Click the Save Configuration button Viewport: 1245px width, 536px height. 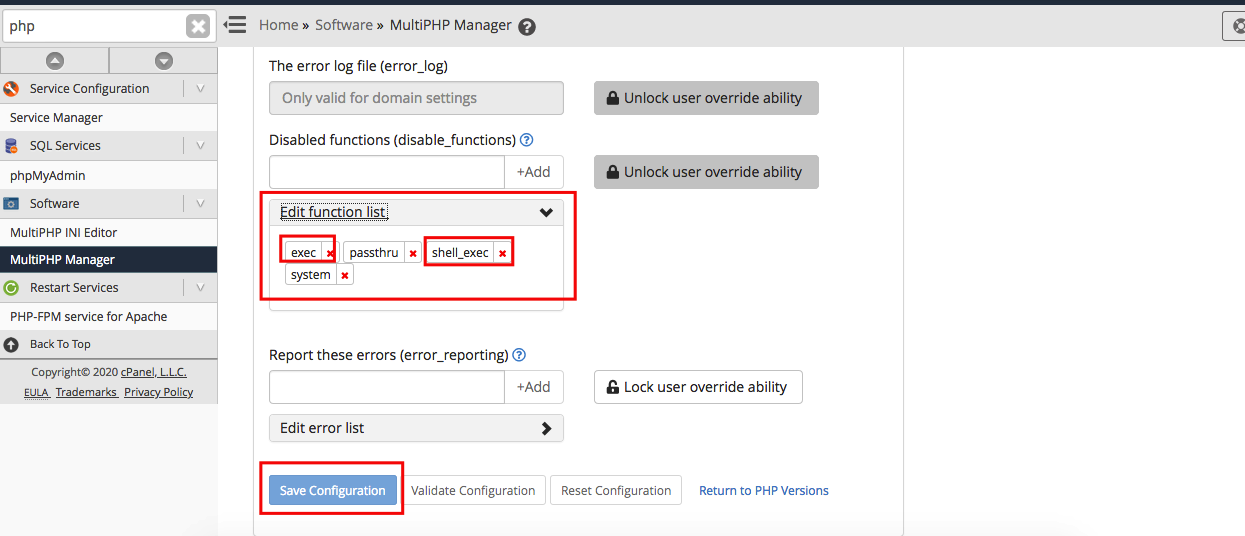pyautogui.click(x=332, y=490)
